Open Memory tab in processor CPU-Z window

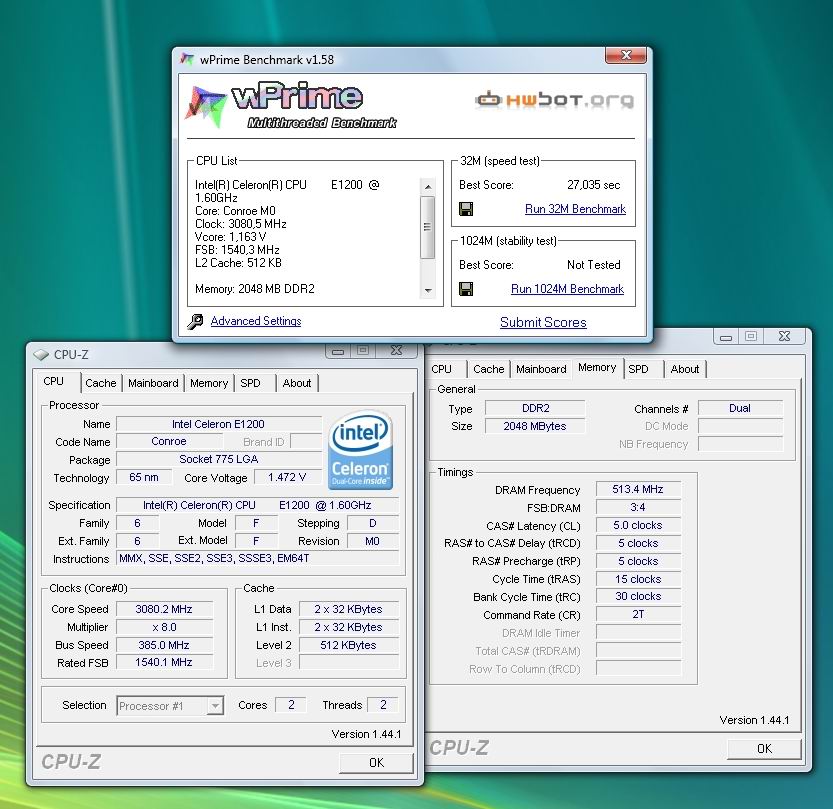tap(209, 383)
